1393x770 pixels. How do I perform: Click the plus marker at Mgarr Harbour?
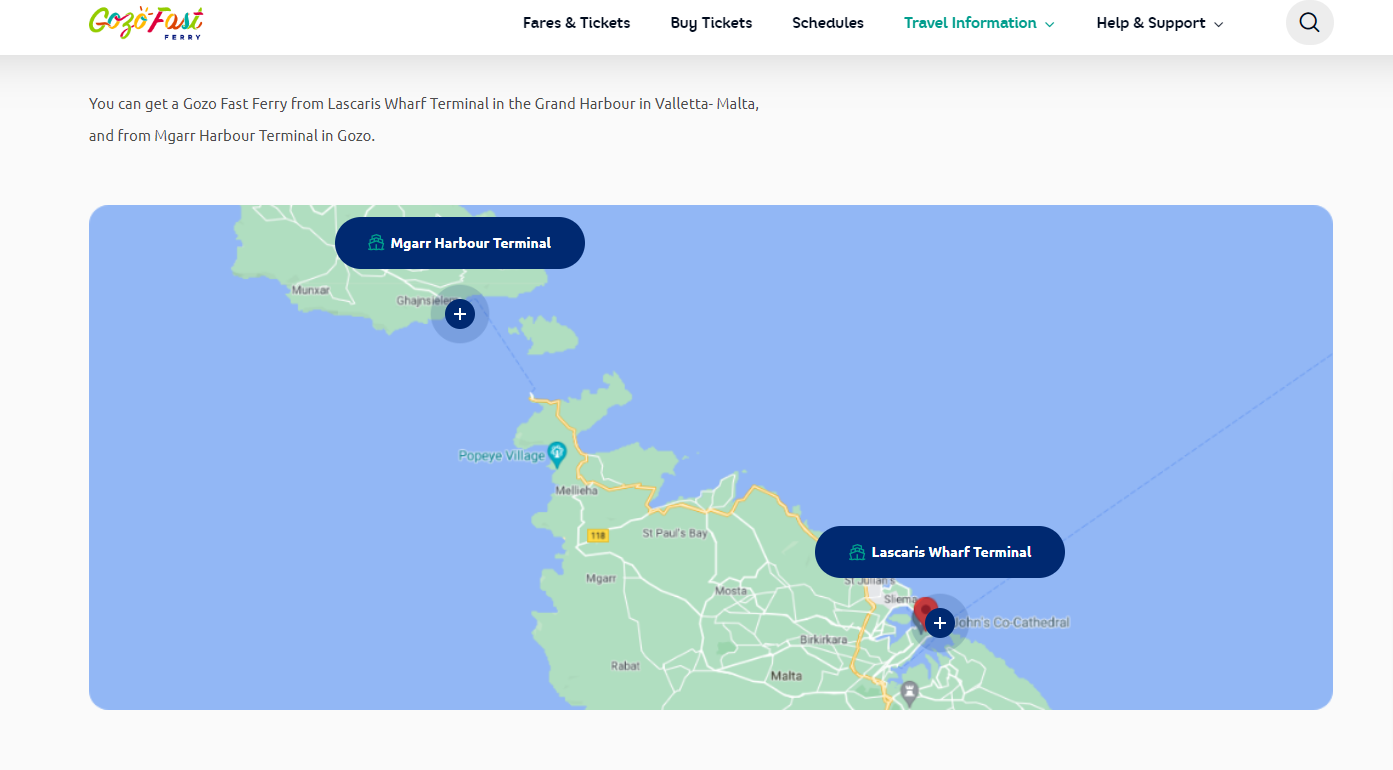[459, 314]
